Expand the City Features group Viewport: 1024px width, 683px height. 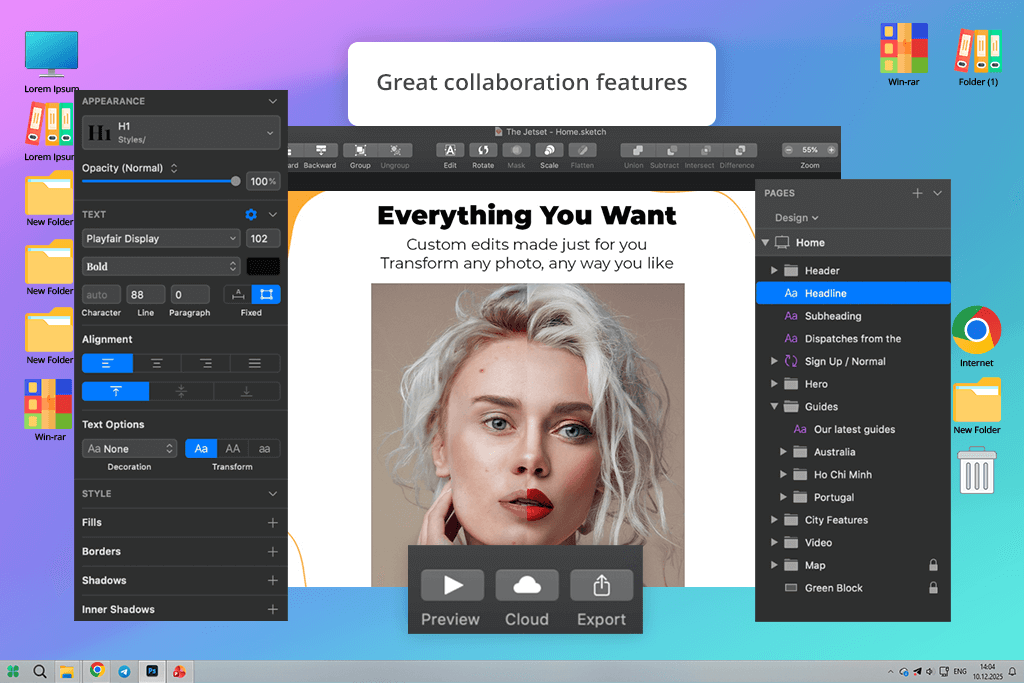pyautogui.click(x=774, y=520)
